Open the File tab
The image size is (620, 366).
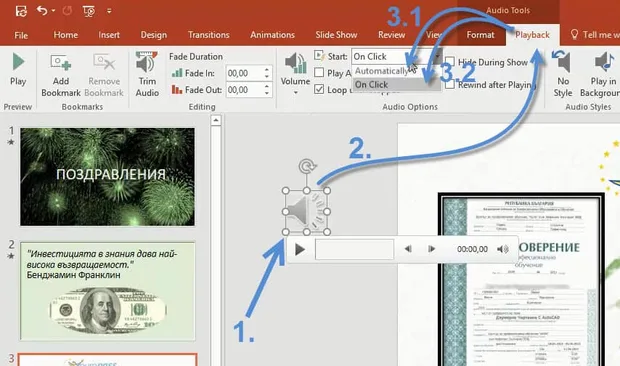[x=21, y=35]
